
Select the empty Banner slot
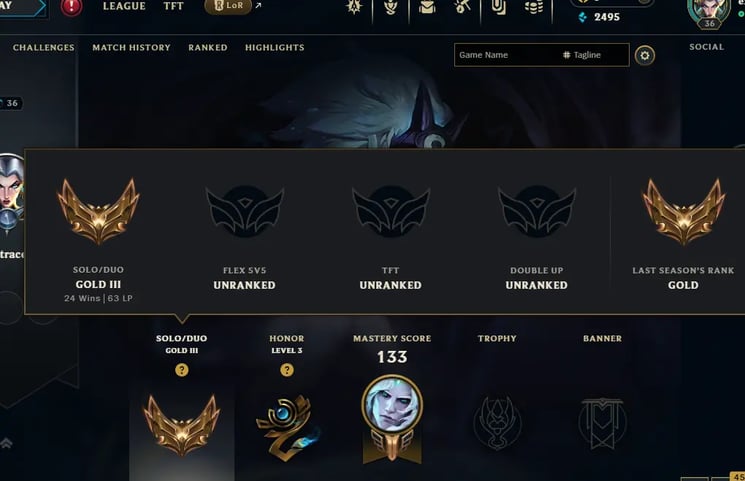[602, 423]
